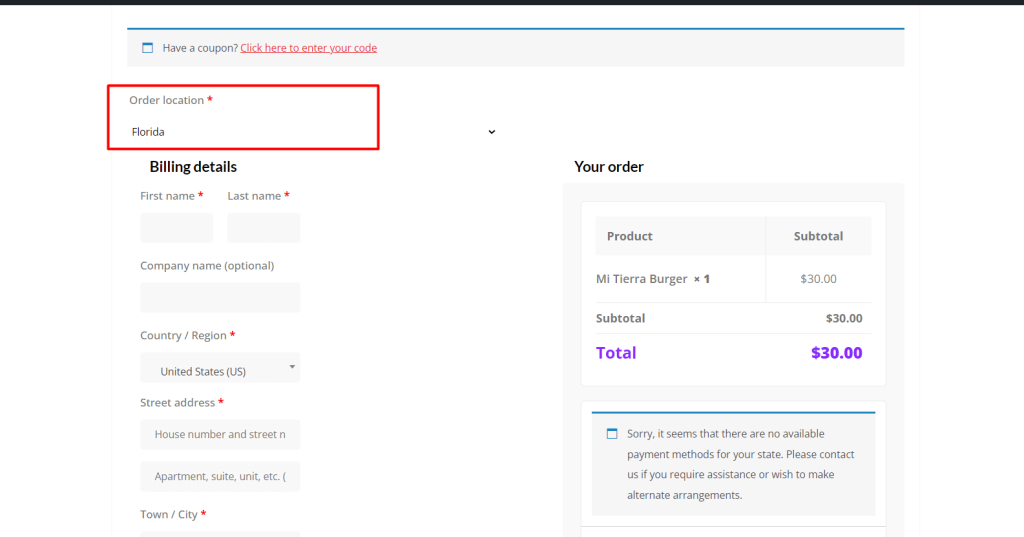Focus the First name input field
This screenshot has height=537, width=1024.
176,227
